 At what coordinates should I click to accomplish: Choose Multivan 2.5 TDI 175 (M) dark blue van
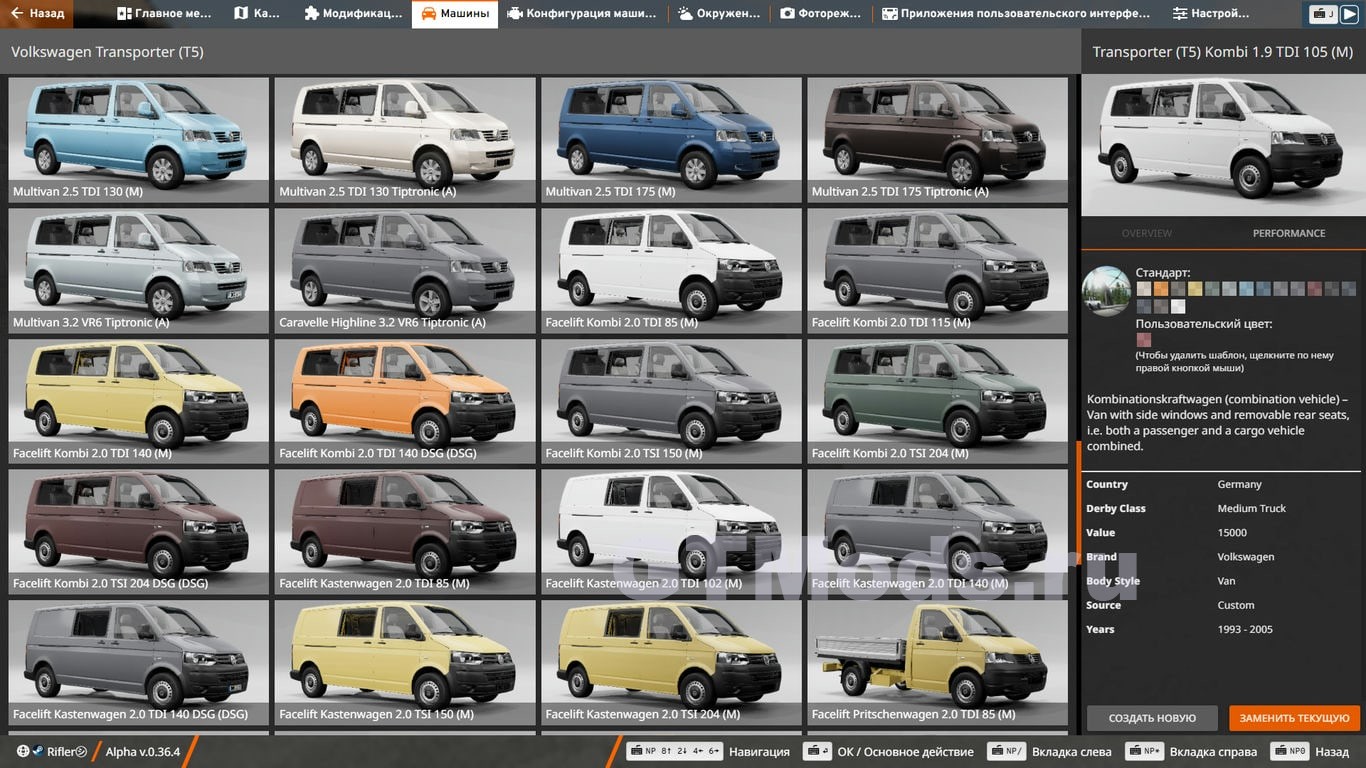click(x=671, y=140)
